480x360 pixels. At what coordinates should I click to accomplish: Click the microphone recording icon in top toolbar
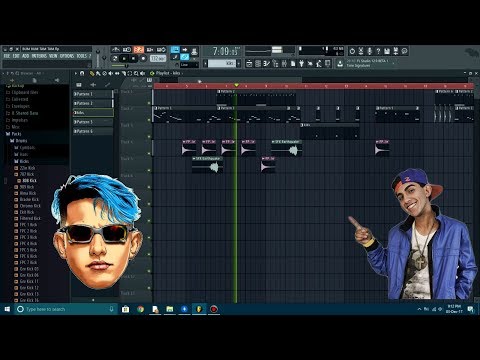pos(370,51)
